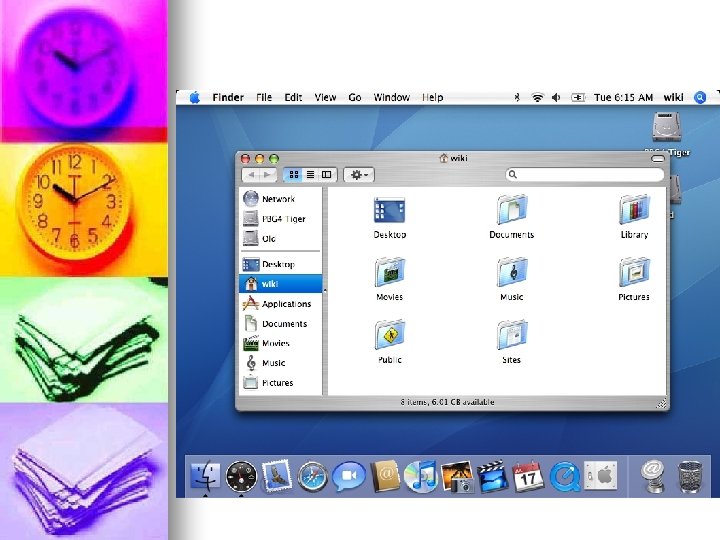Open the Go menu
The height and width of the screenshot is (540, 720).
click(354, 97)
